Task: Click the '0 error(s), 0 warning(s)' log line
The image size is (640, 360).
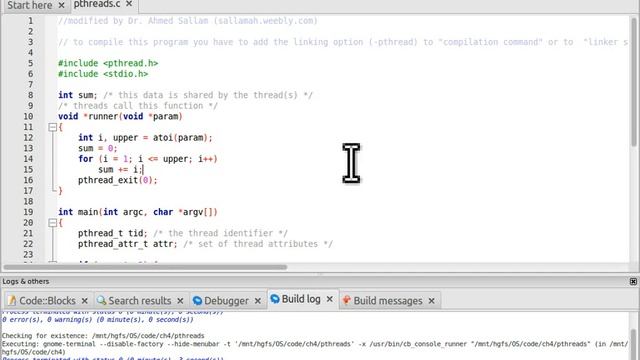Action: pyautogui.click(x=98, y=320)
